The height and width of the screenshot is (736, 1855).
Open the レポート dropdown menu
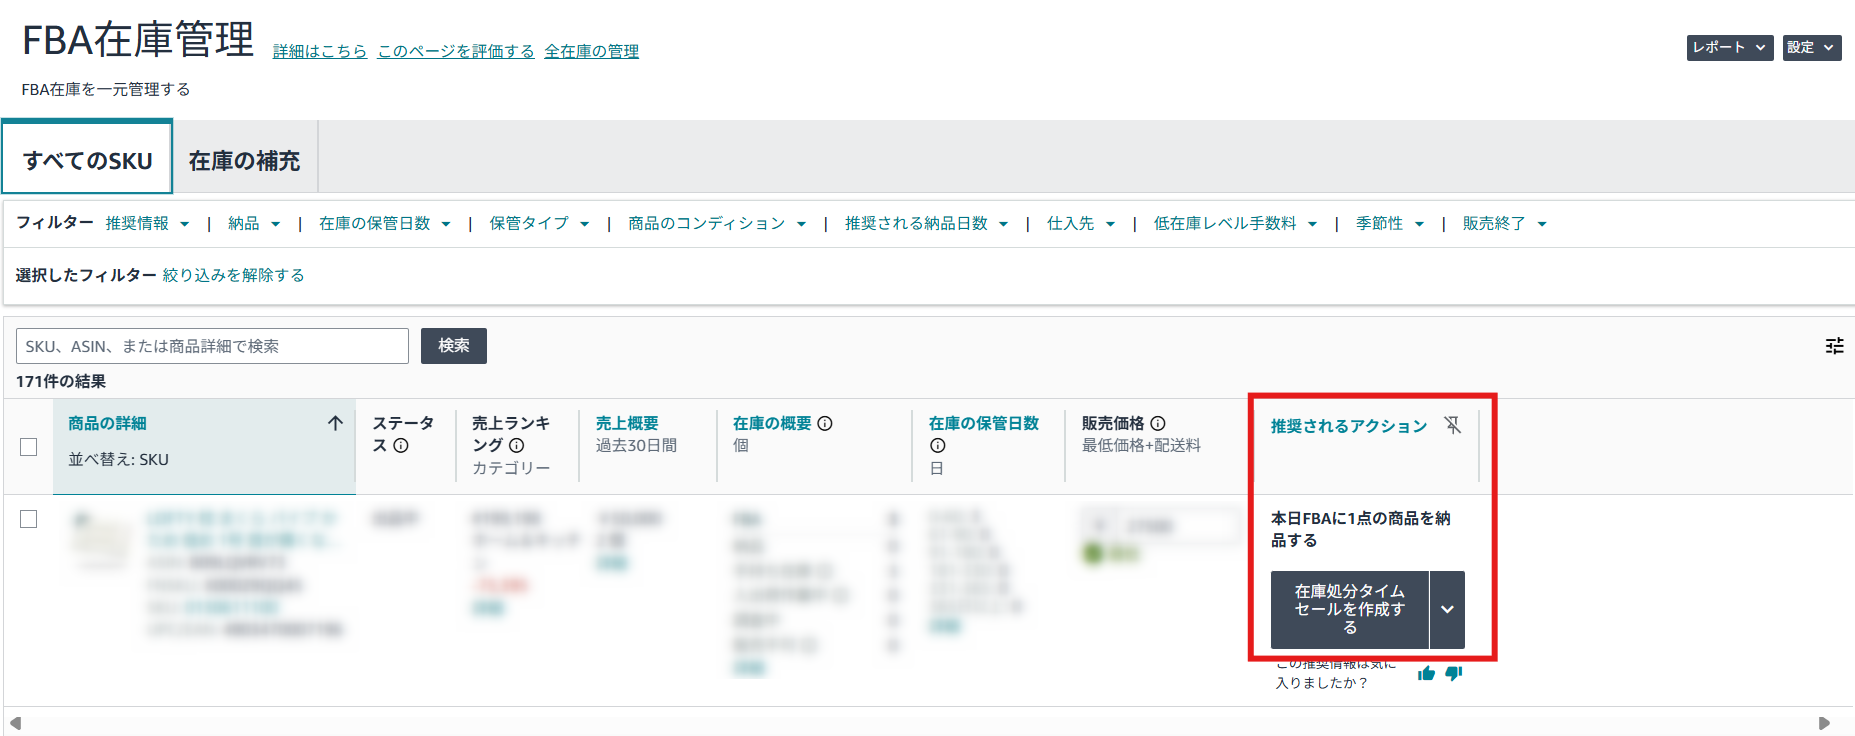[1729, 48]
